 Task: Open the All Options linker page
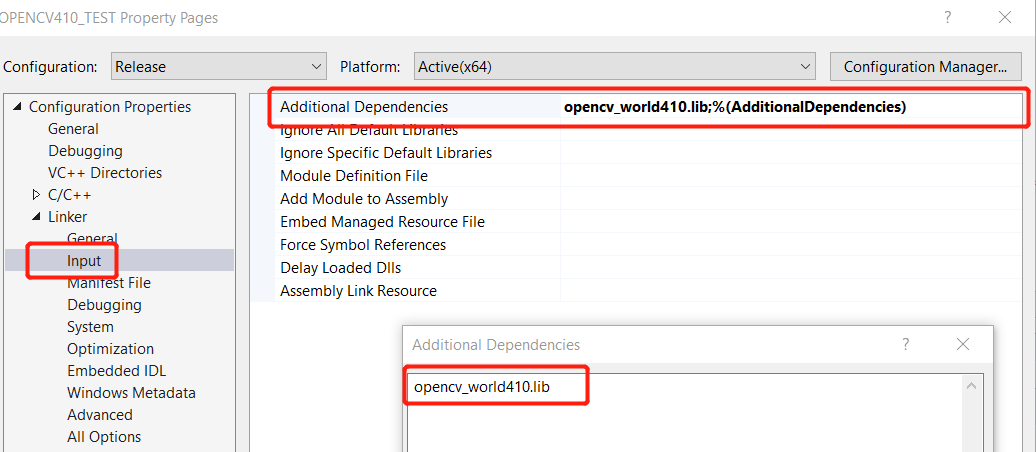[x=104, y=437]
